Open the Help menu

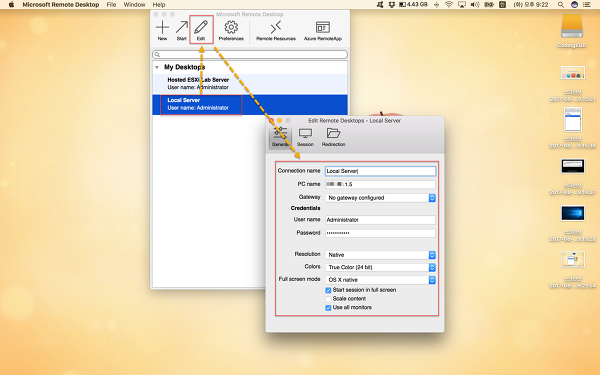(x=159, y=5)
